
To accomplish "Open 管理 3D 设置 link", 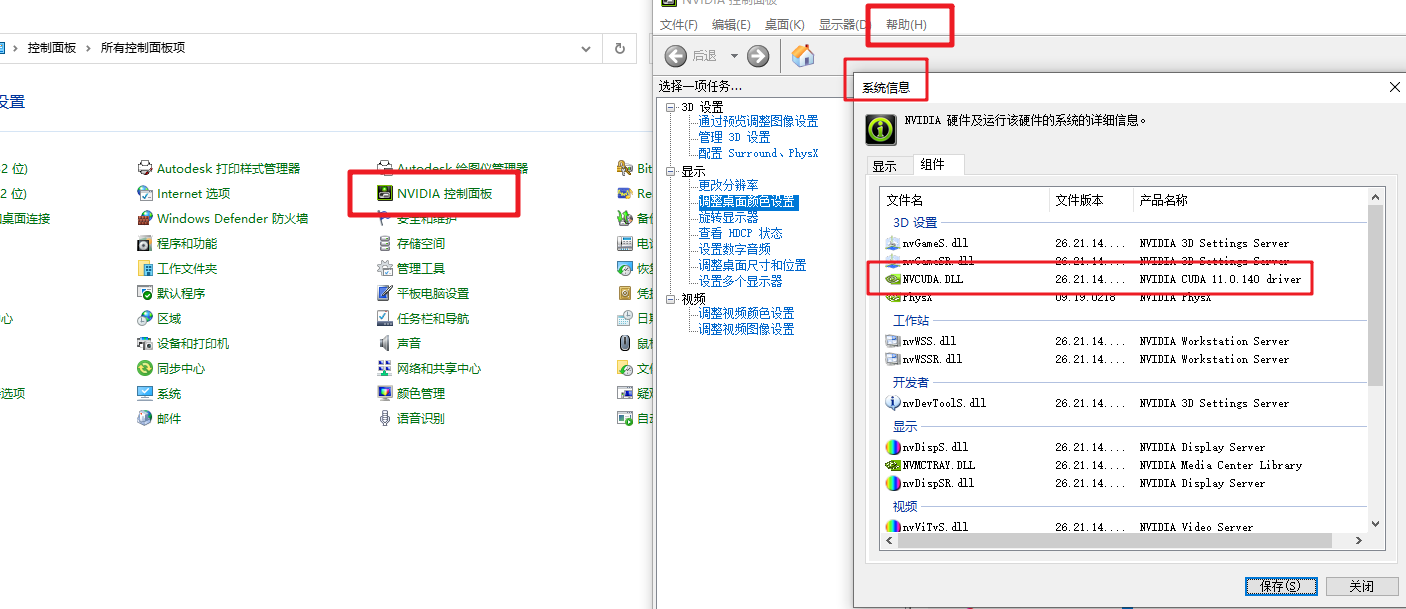I will coord(734,137).
